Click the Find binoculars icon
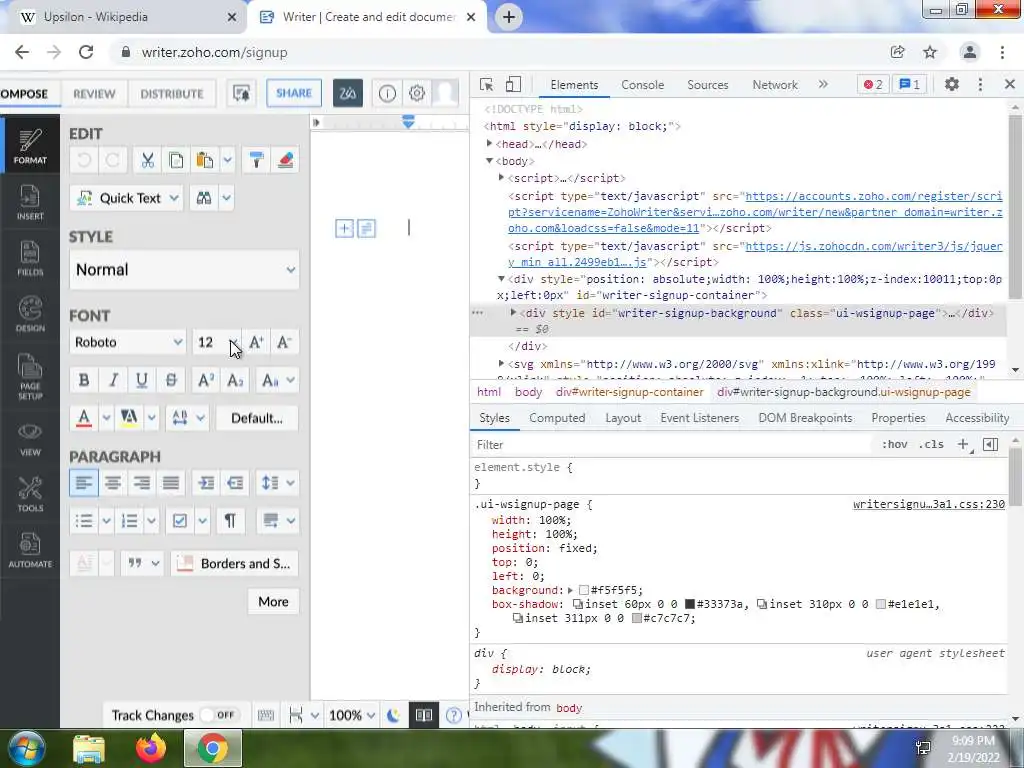 point(204,198)
